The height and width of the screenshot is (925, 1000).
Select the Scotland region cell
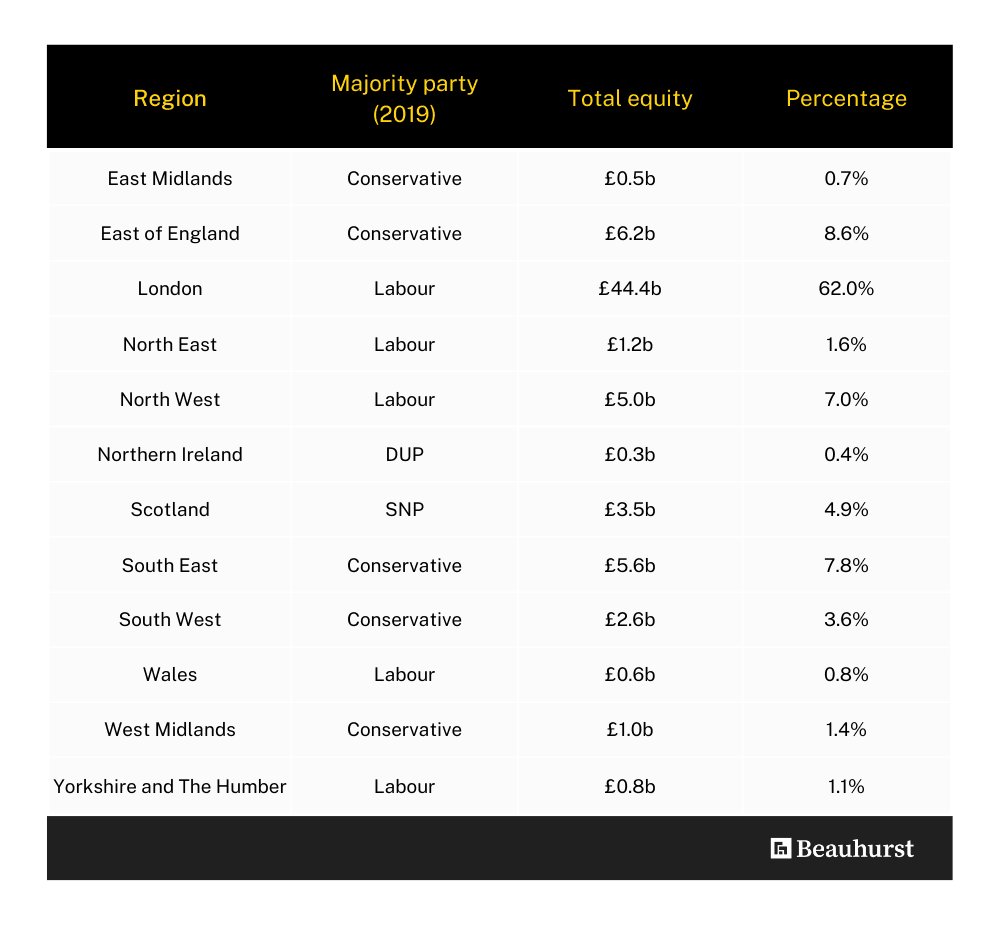click(170, 509)
